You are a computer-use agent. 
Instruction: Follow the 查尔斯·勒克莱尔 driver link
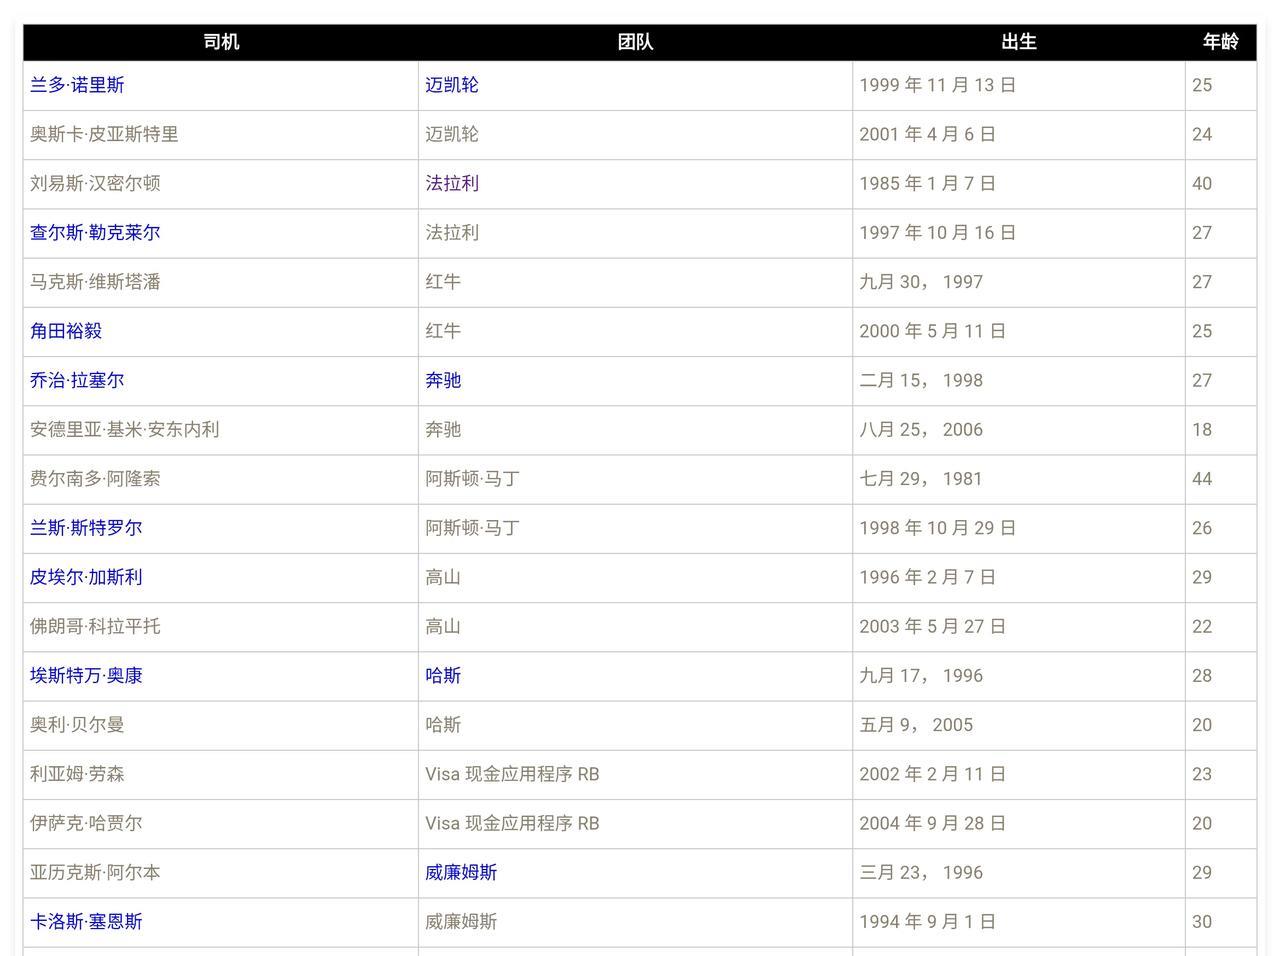pos(95,232)
